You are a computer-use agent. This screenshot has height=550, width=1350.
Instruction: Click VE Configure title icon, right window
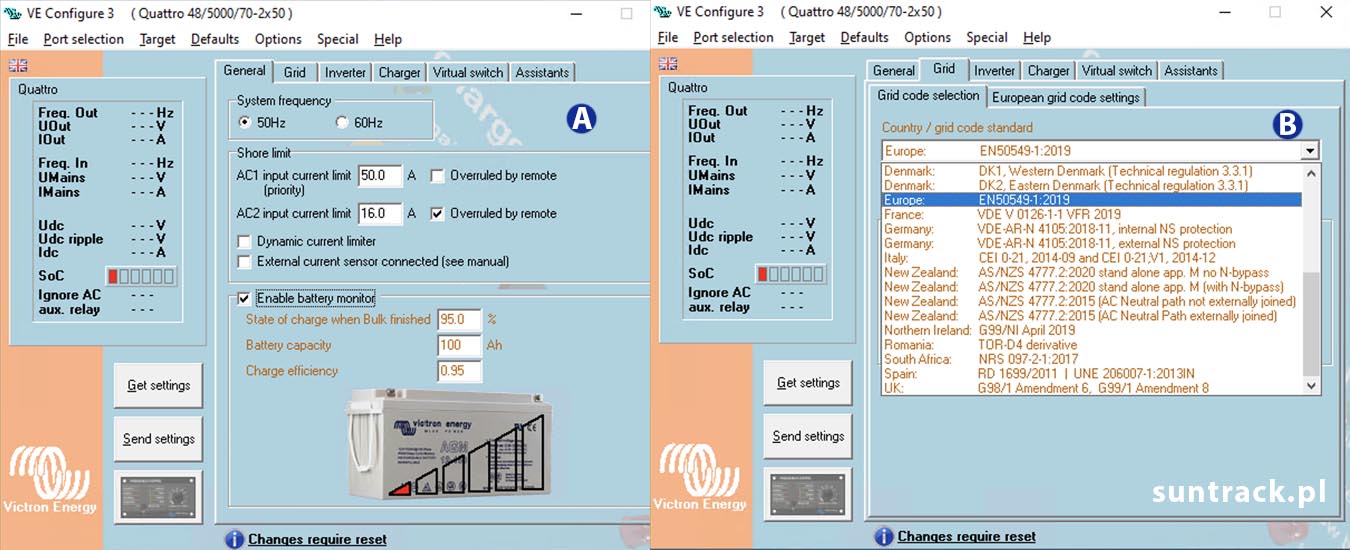pyautogui.click(x=664, y=12)
